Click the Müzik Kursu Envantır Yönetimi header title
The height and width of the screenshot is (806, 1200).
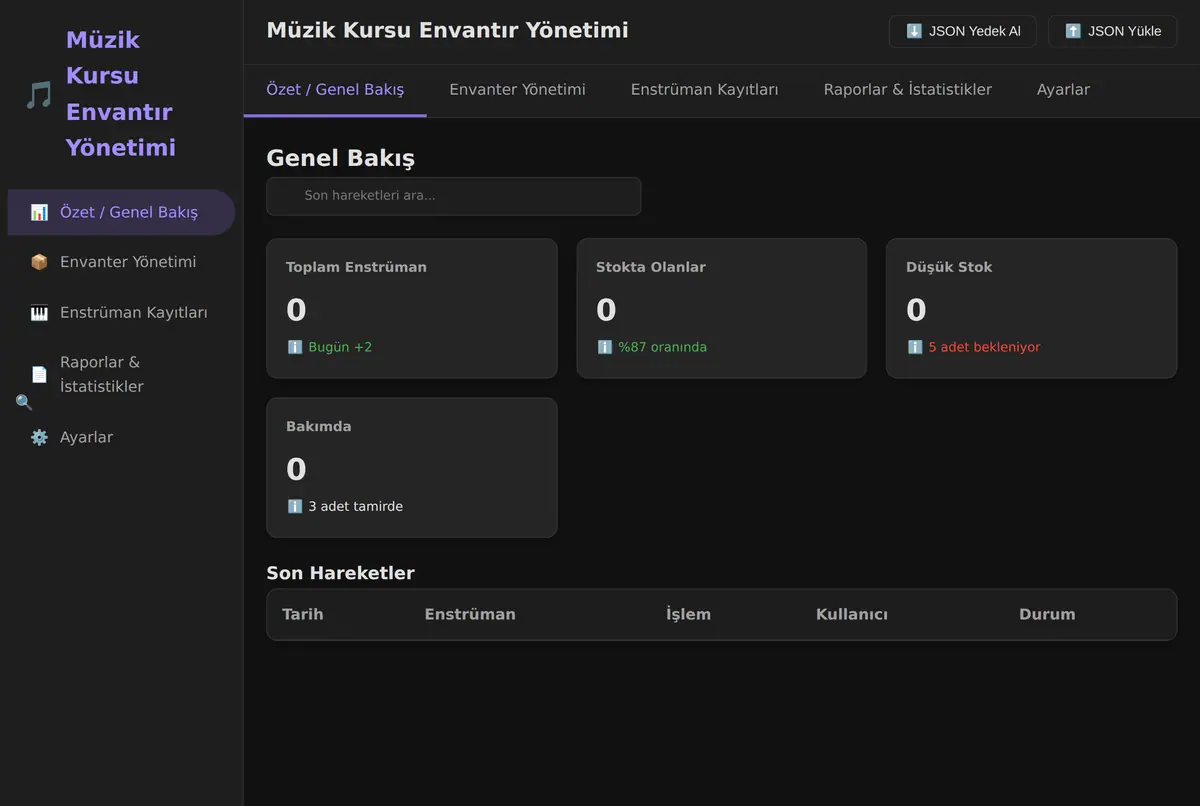pyautogui.click(x=447, y=30)
